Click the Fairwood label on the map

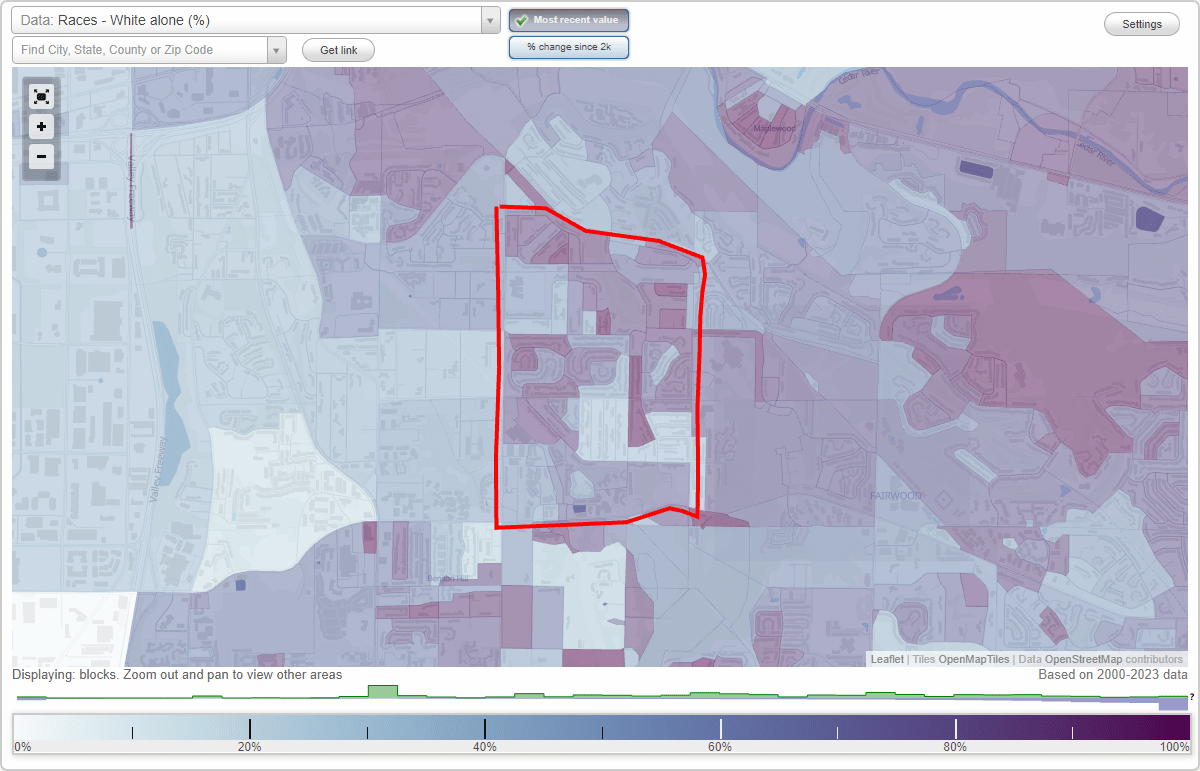[897, 494]
